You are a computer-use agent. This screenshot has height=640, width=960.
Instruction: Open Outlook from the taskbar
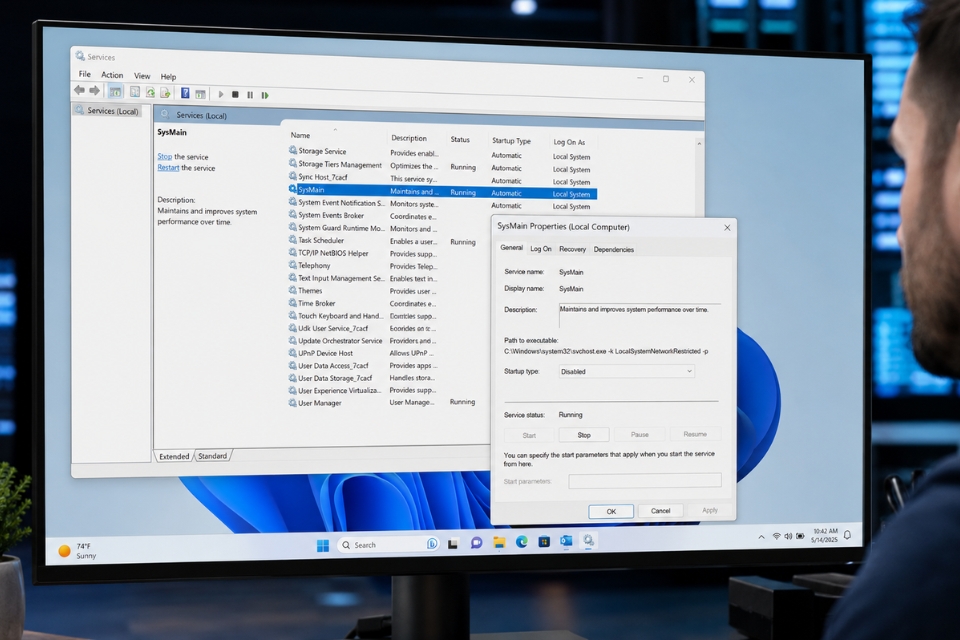566,541
